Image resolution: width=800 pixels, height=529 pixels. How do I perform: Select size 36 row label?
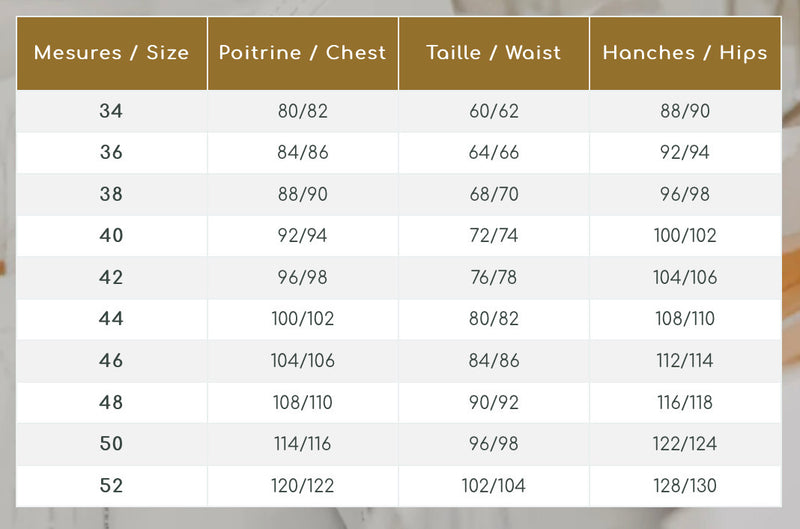click(111, 152)
